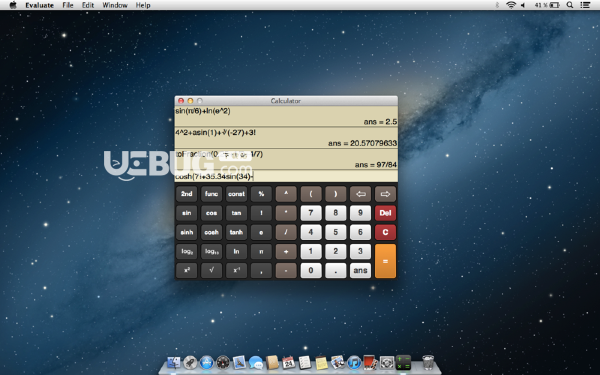Open System Preferences from the Dock
This screenshot has width=600, height=375.
point(387,362)
